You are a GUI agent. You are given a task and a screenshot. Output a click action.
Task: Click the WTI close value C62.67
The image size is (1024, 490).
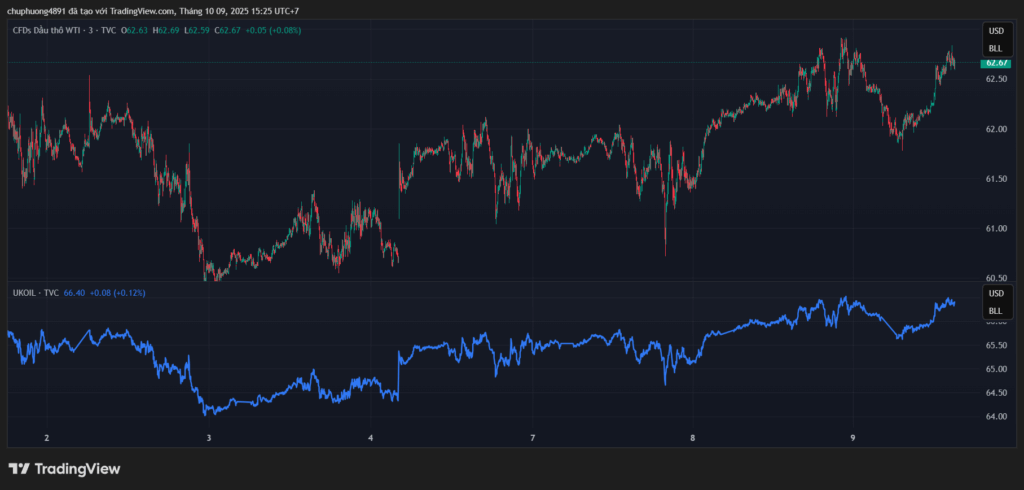coord(229,30)
